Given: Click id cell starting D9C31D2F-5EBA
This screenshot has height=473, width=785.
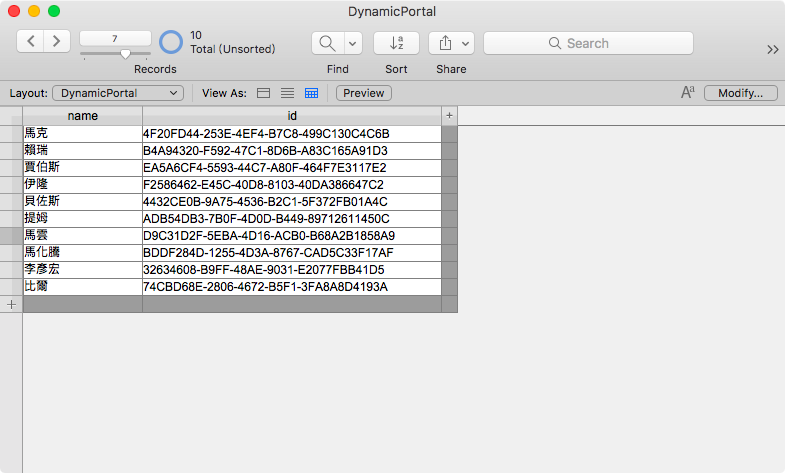Looking at the screenshot, I should point(292,236).
